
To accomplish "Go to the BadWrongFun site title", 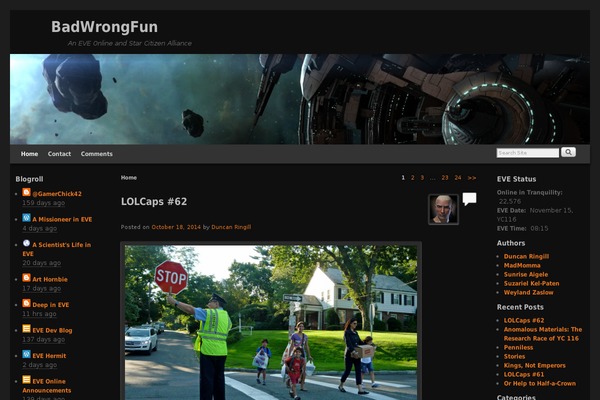I will (x=104, y=27).
